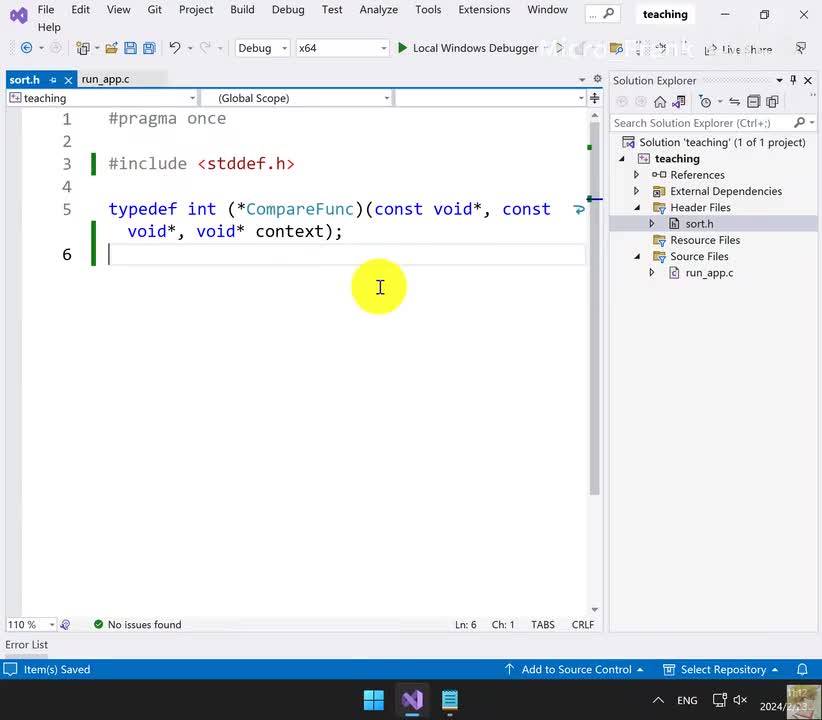The height and width of the screenshot is (720, 822).
Task: Open the Undo history dropdown arrow
Action: [x=190, y=49]
